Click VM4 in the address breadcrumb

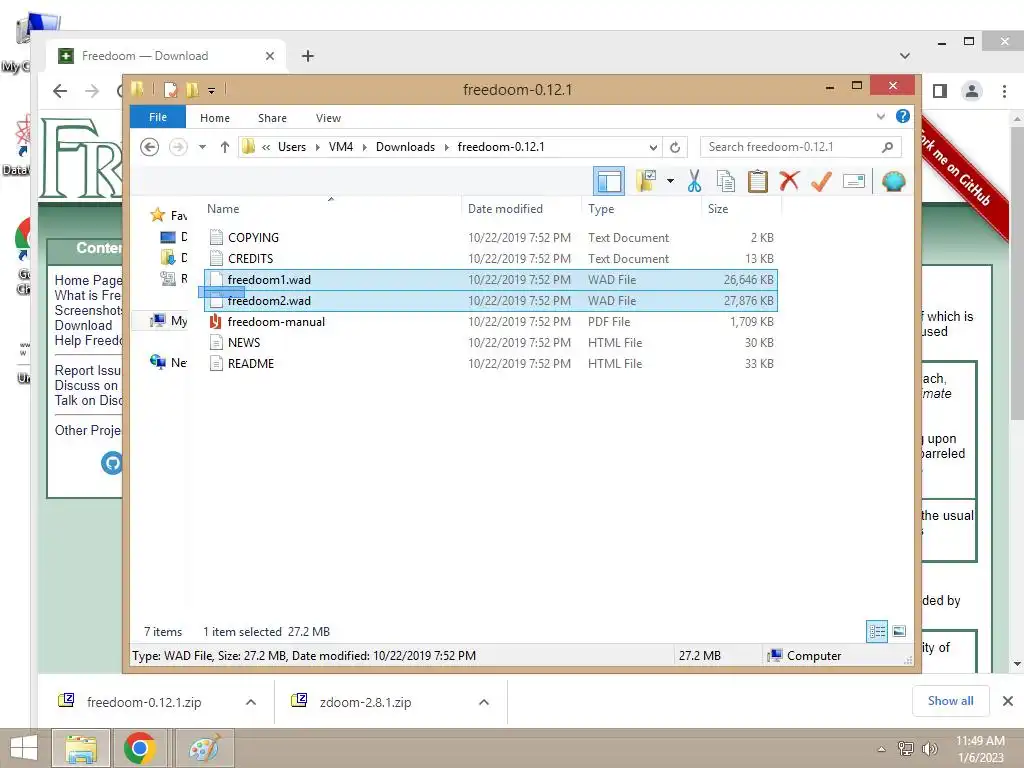coord(340,147)
